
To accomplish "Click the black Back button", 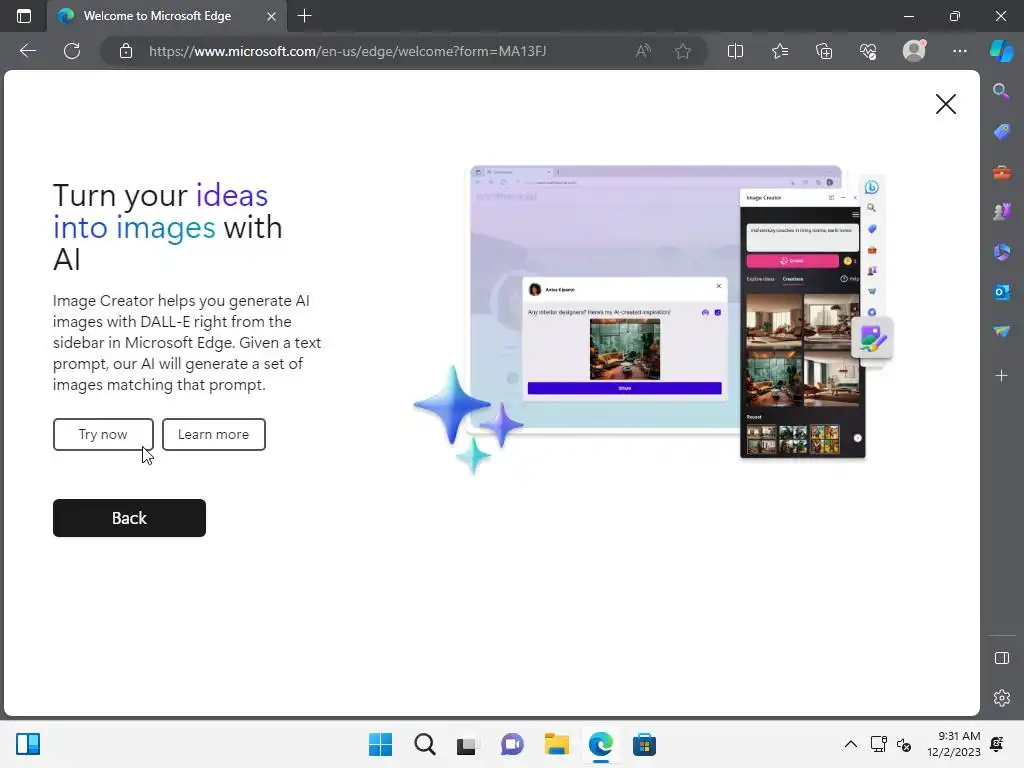I will [x=129, y=518].
